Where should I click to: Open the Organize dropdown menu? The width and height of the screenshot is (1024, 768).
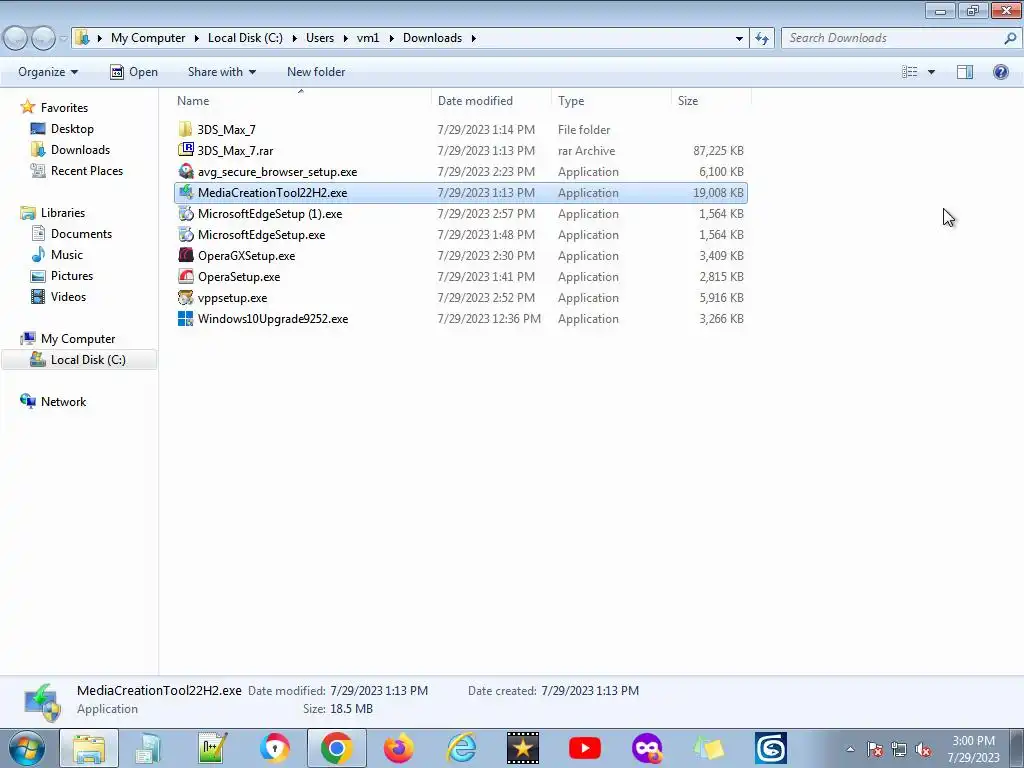click(48, 72)
